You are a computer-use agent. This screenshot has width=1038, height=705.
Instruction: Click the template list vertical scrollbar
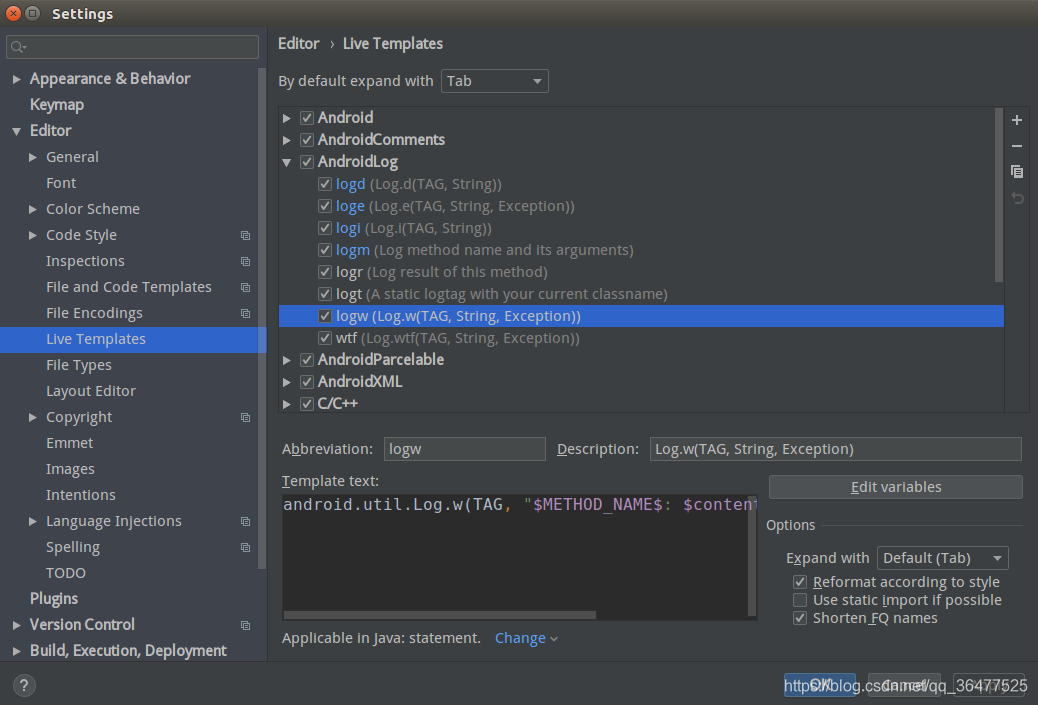click(999, 195)
